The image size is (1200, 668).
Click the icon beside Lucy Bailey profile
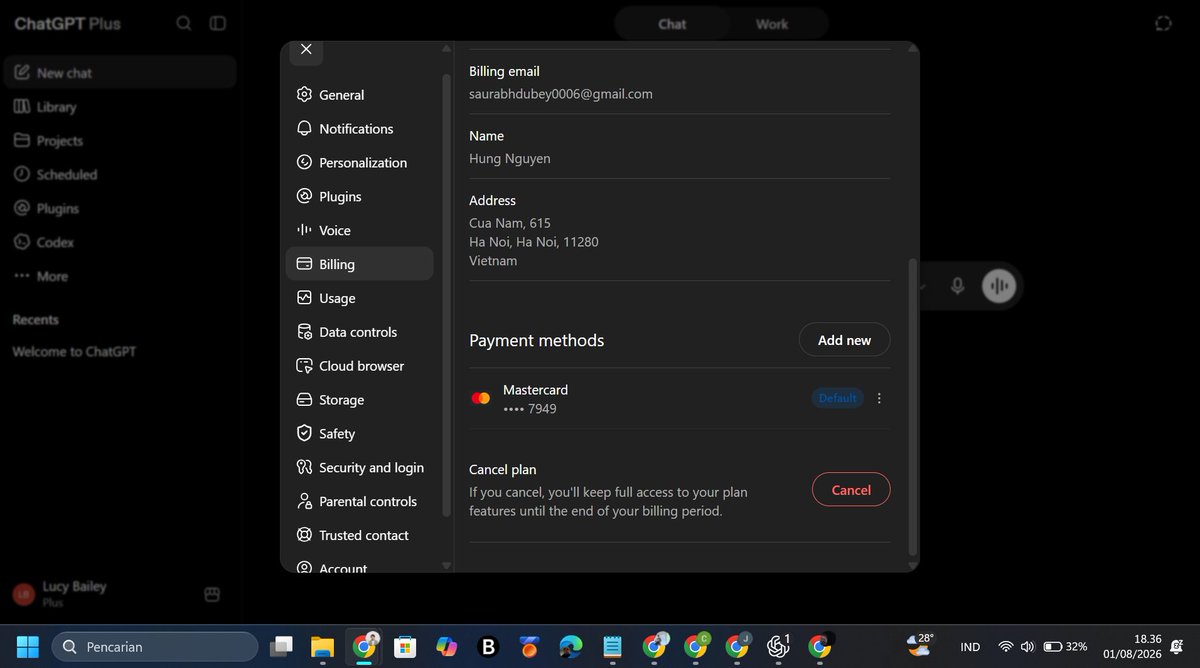(x=212, y=594)
